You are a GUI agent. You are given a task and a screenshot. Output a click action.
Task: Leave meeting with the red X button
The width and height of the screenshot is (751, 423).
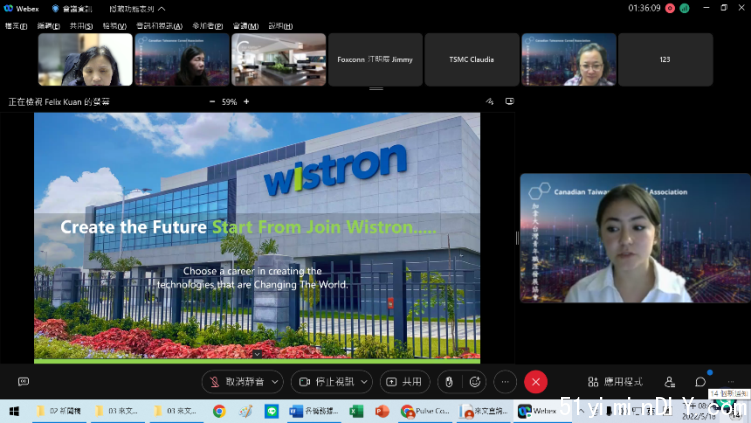pos(535,382)
